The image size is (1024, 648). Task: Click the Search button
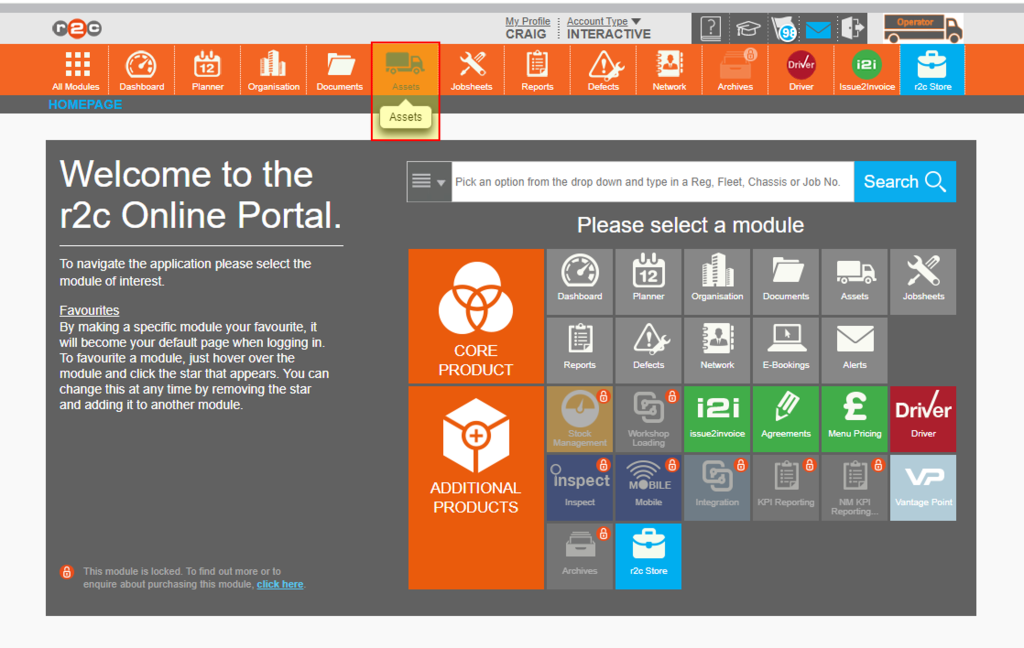904,182
